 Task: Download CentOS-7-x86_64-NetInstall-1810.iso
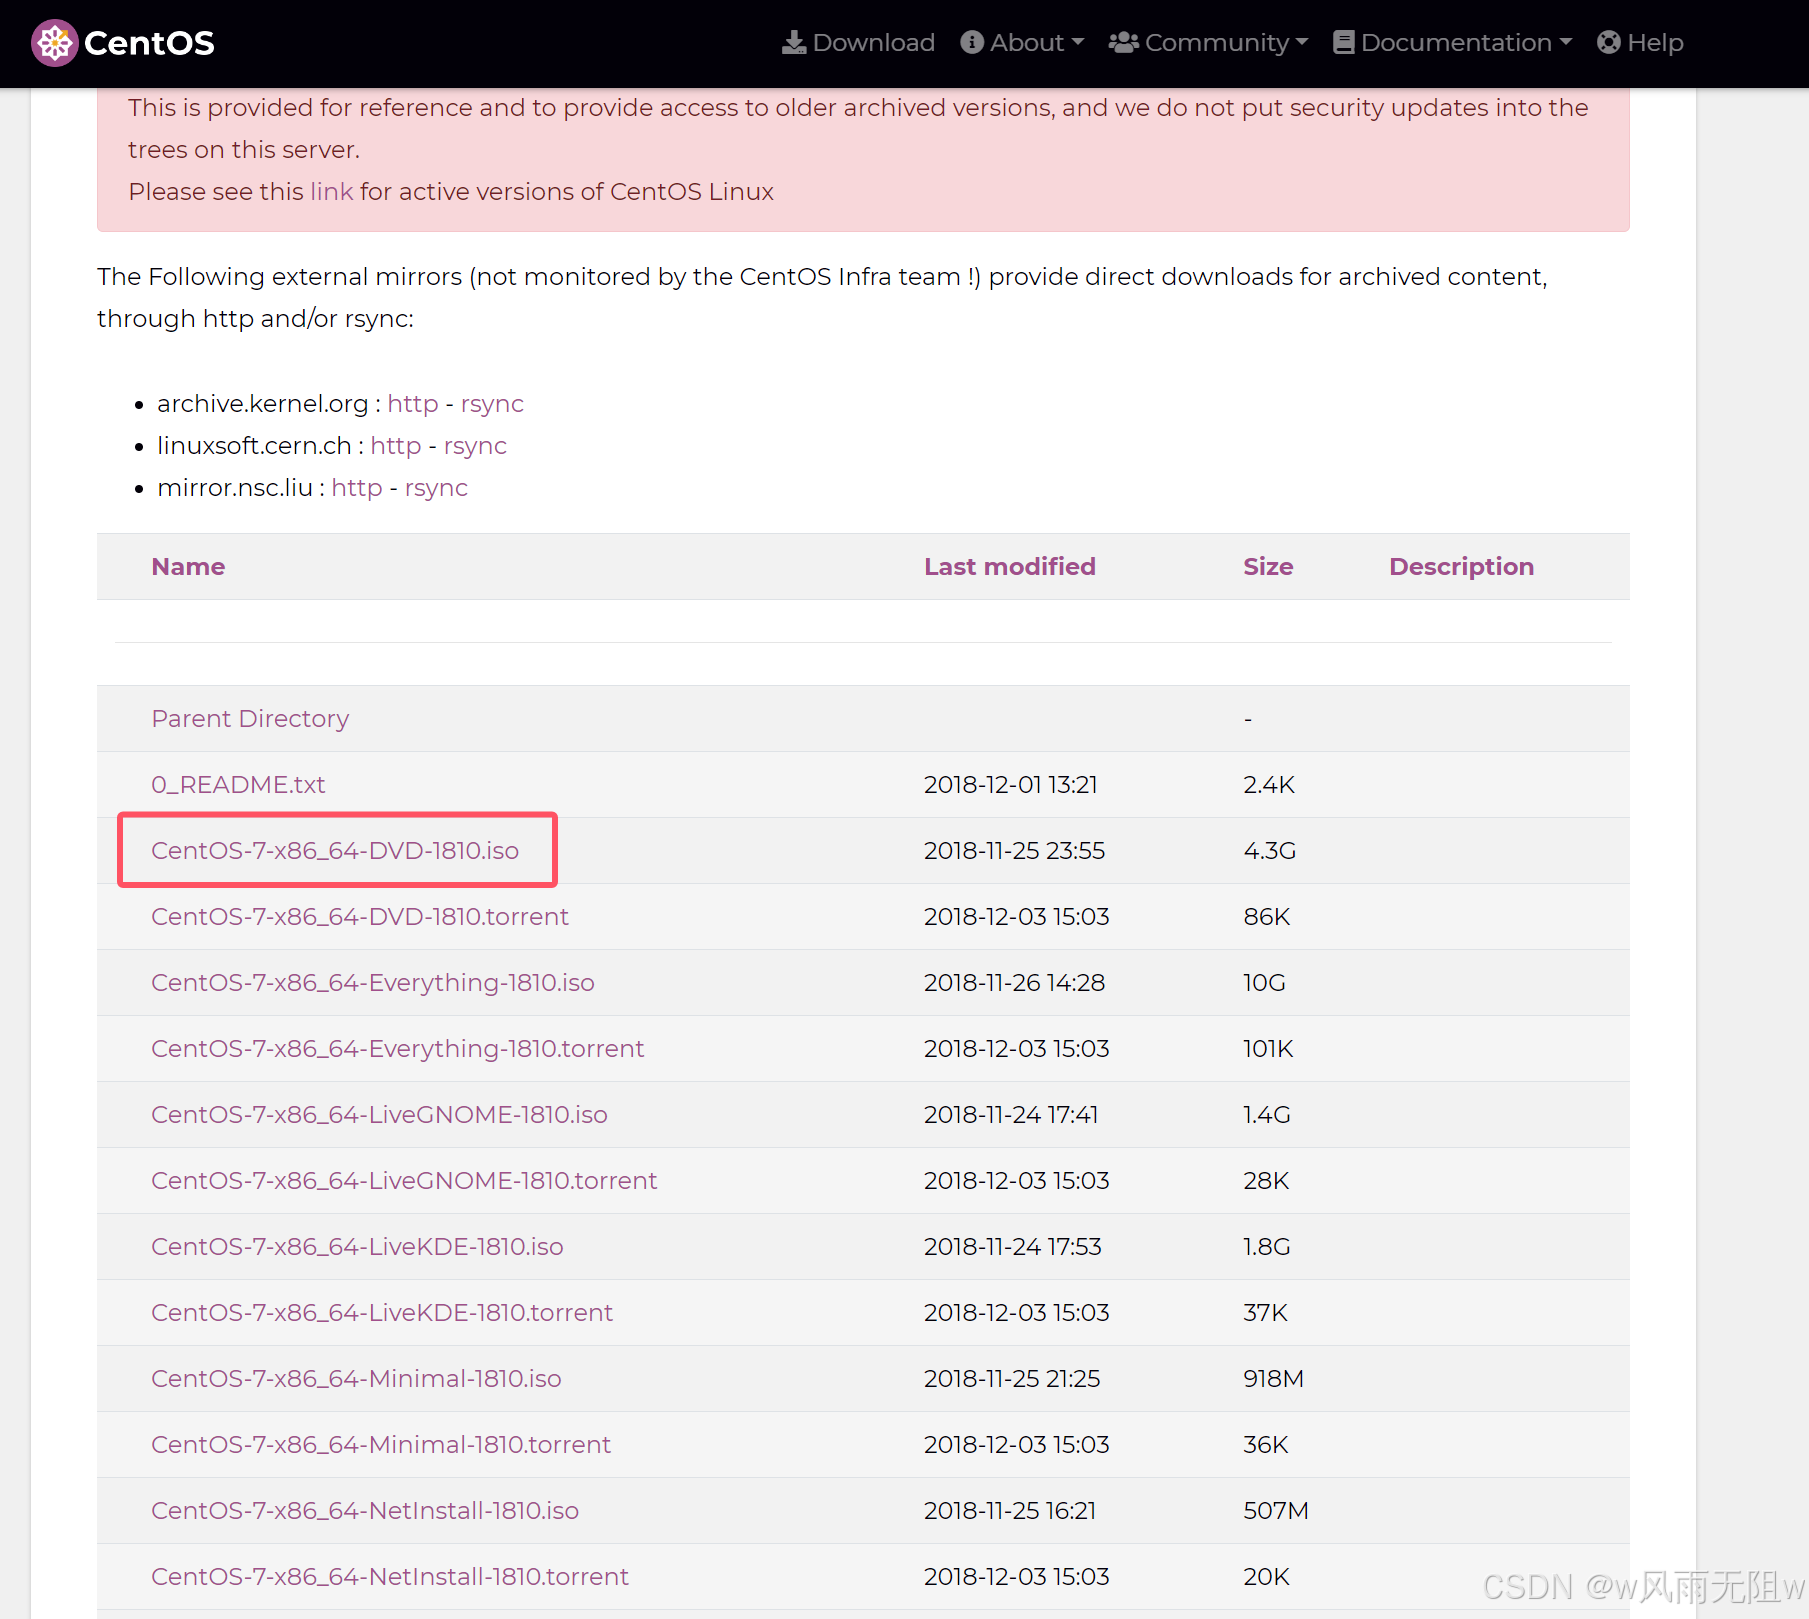[x=365, y=1510]
